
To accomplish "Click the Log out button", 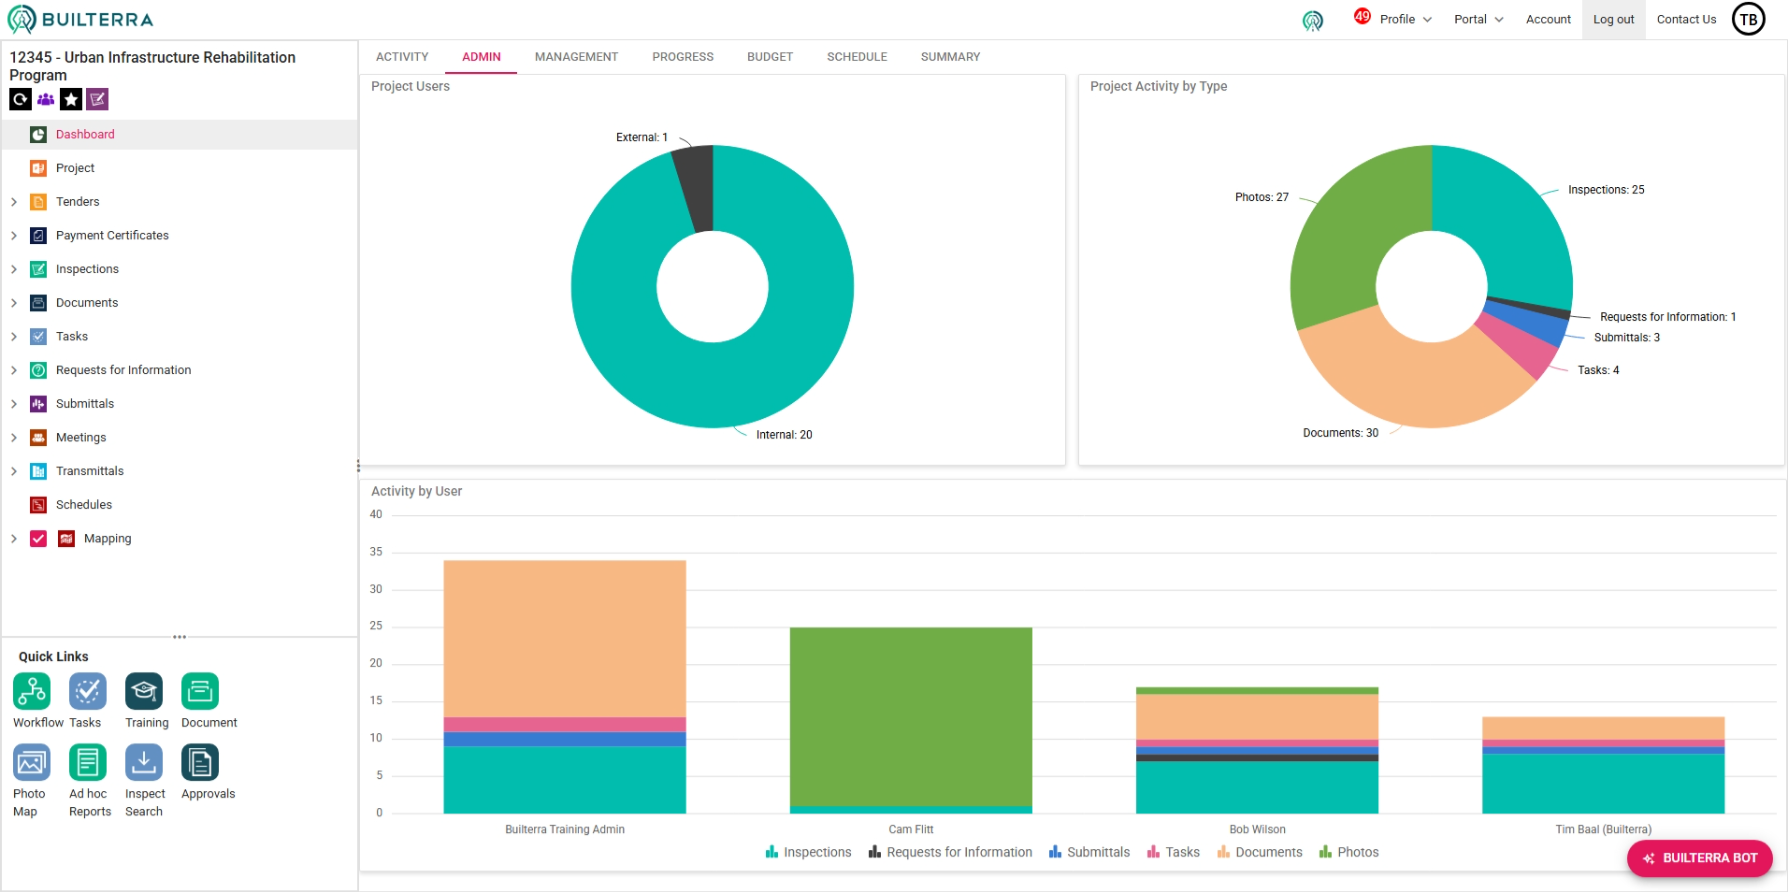I will pyautogui.click(x=1613, y=19).
